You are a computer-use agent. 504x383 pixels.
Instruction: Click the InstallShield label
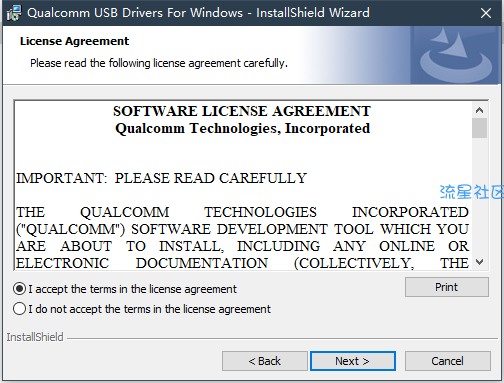point(35,337)
